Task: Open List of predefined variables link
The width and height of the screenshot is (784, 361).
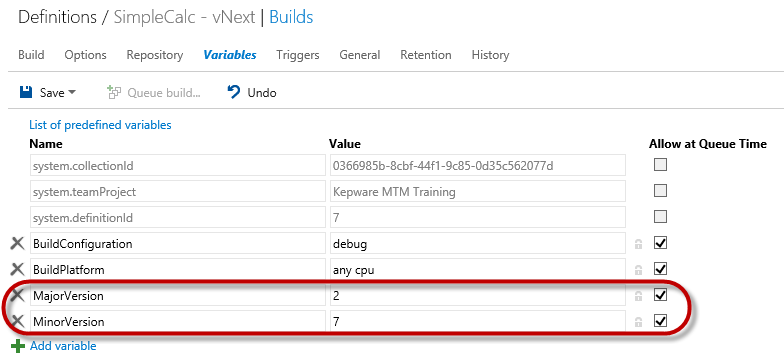Action: (x=100, y=124)
